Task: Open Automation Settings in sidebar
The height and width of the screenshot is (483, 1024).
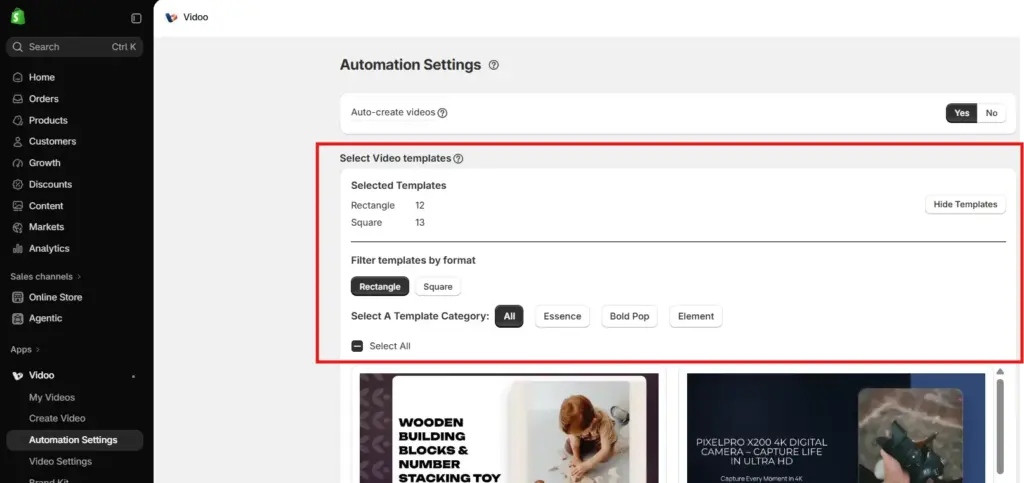Action: [x=74, y=440]
